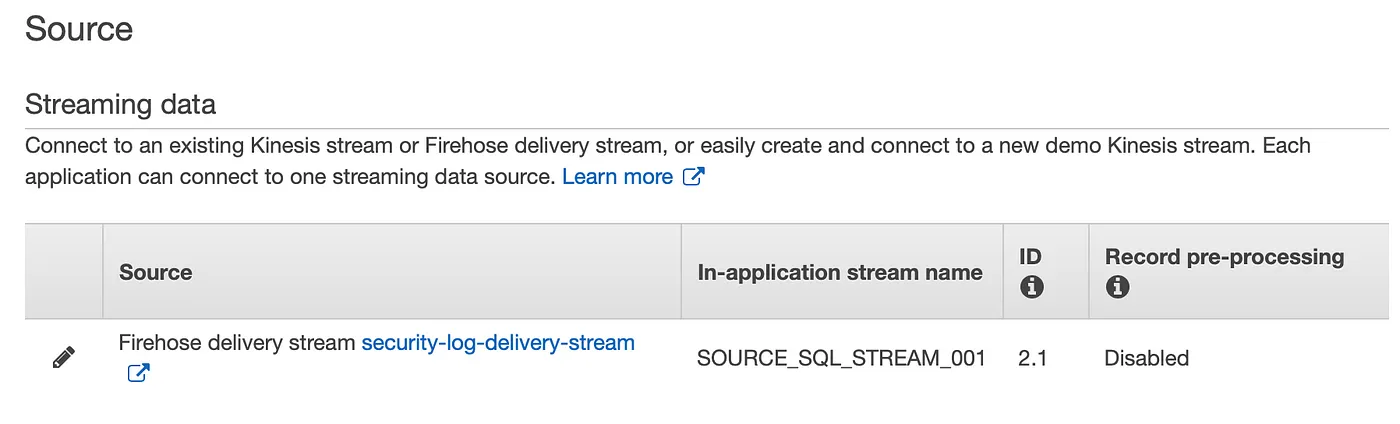Select the ID column header label
1400x424 pixels.
(1030, 257)
